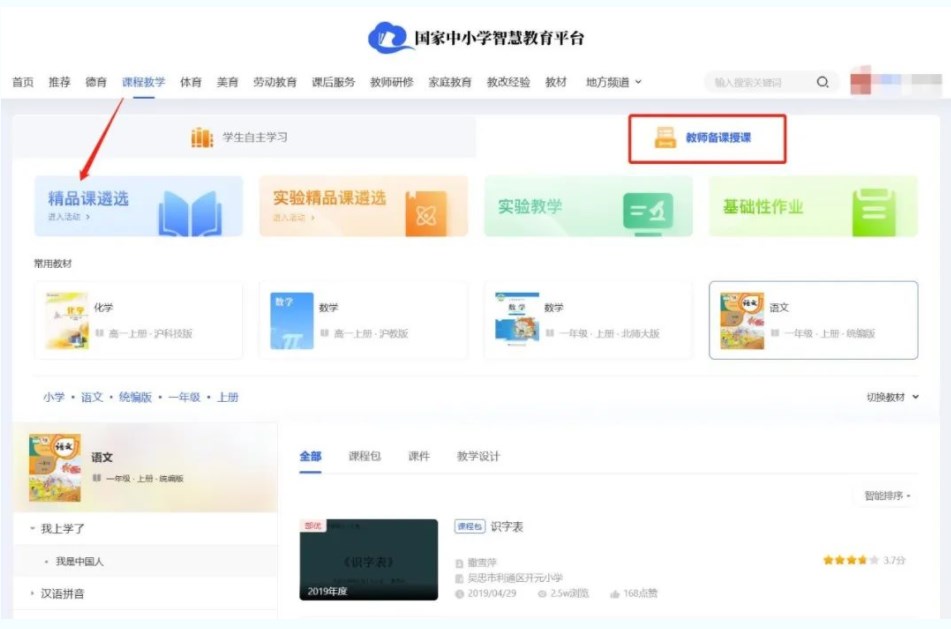Click breadcrumb 语文
The width and height of the screenshot is (951, 629).
point(92,397)
